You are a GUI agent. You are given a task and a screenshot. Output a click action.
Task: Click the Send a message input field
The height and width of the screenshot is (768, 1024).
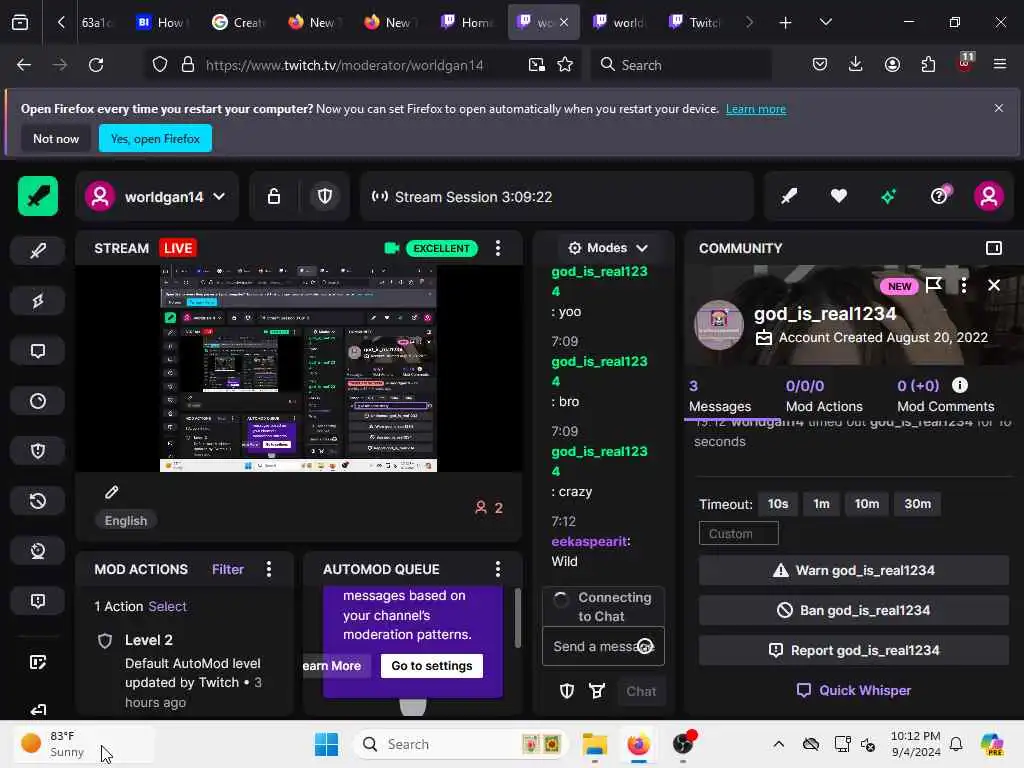[603, 647]
